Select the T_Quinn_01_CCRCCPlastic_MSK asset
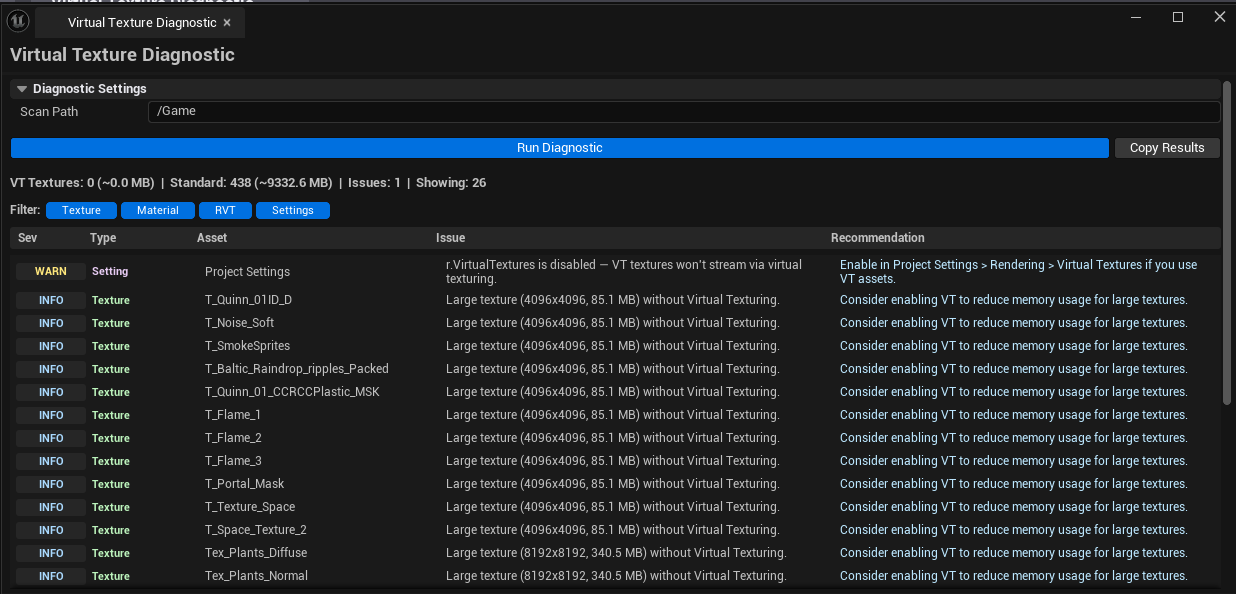Screen dimensions: 1236x594 coord(292,392)
